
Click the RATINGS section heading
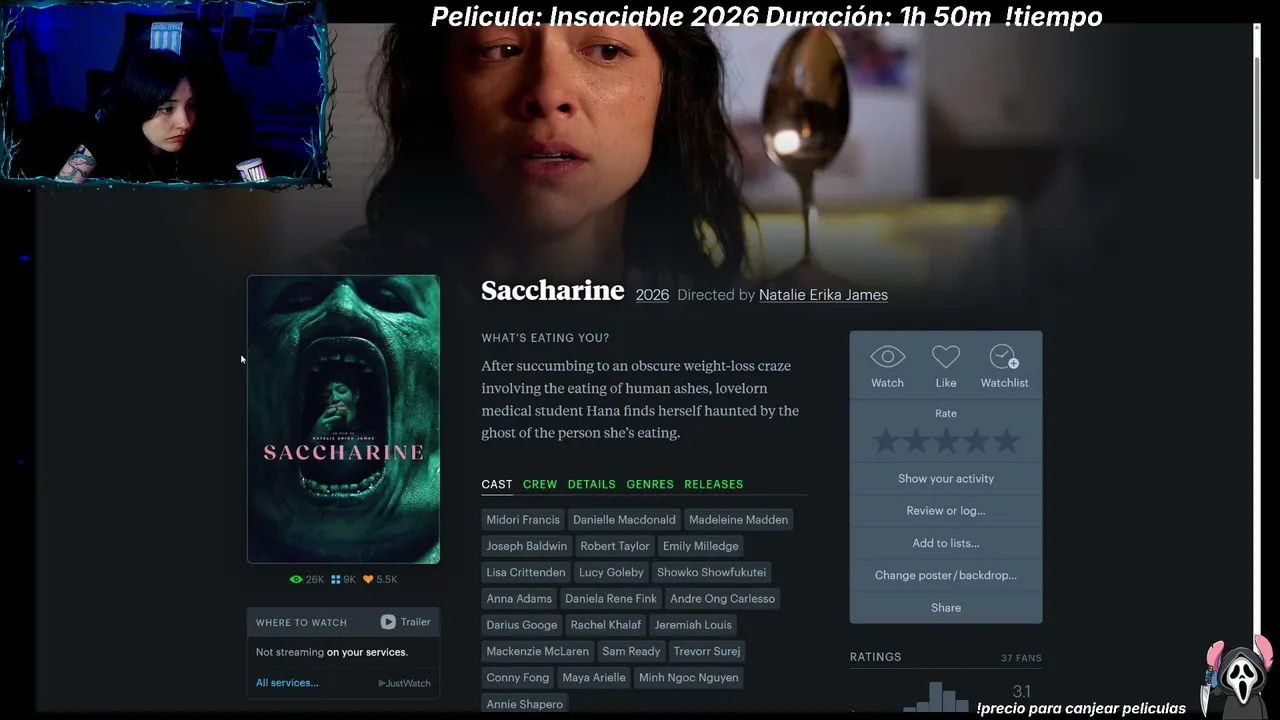coord(876,657)
